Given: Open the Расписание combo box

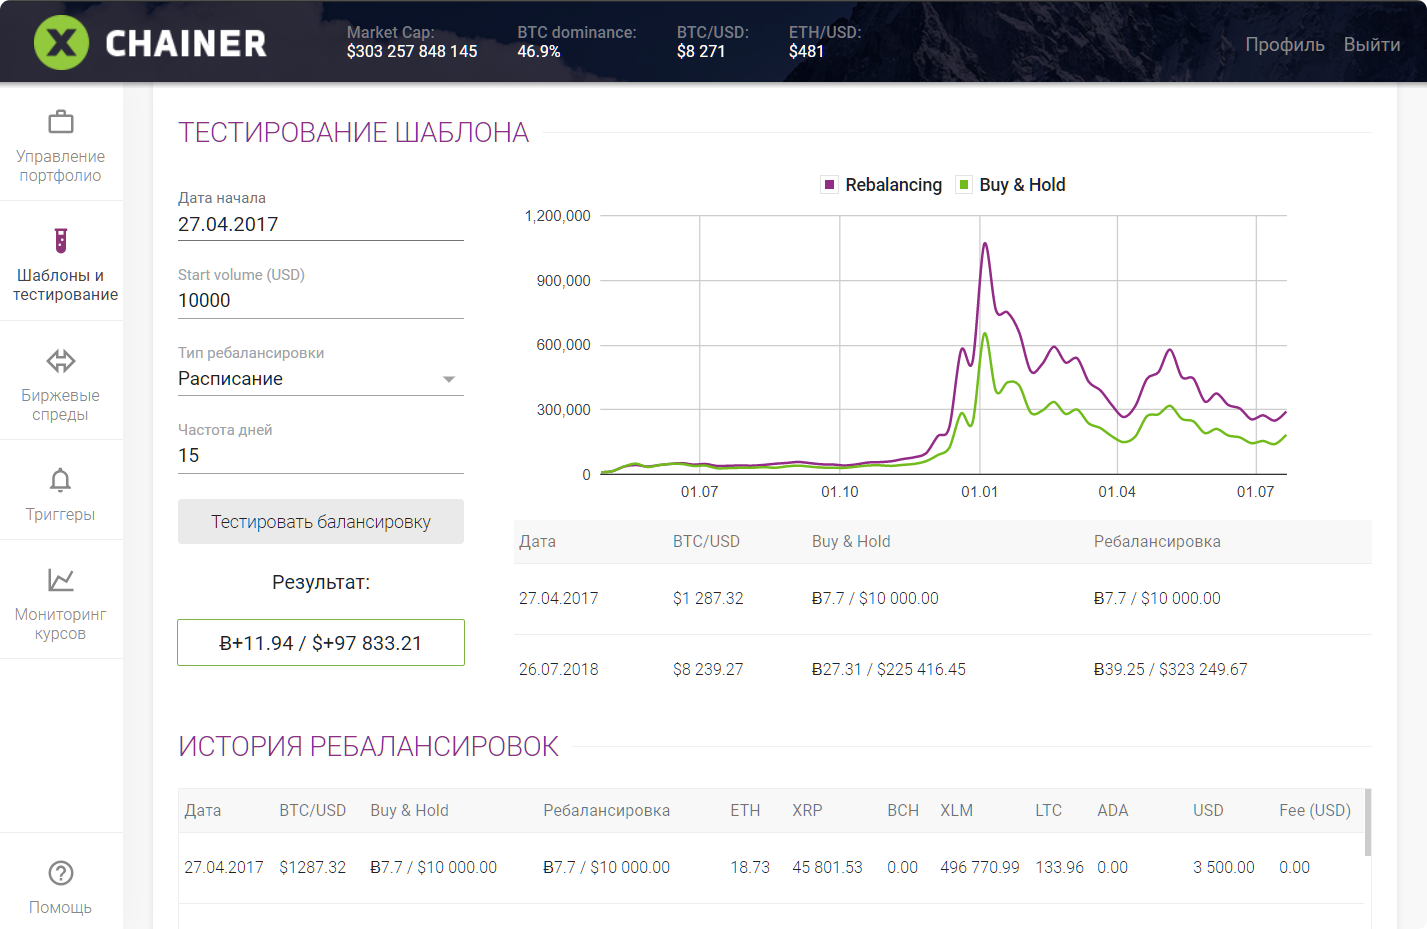Looking at the screenshot, I should tap(310, 379).
